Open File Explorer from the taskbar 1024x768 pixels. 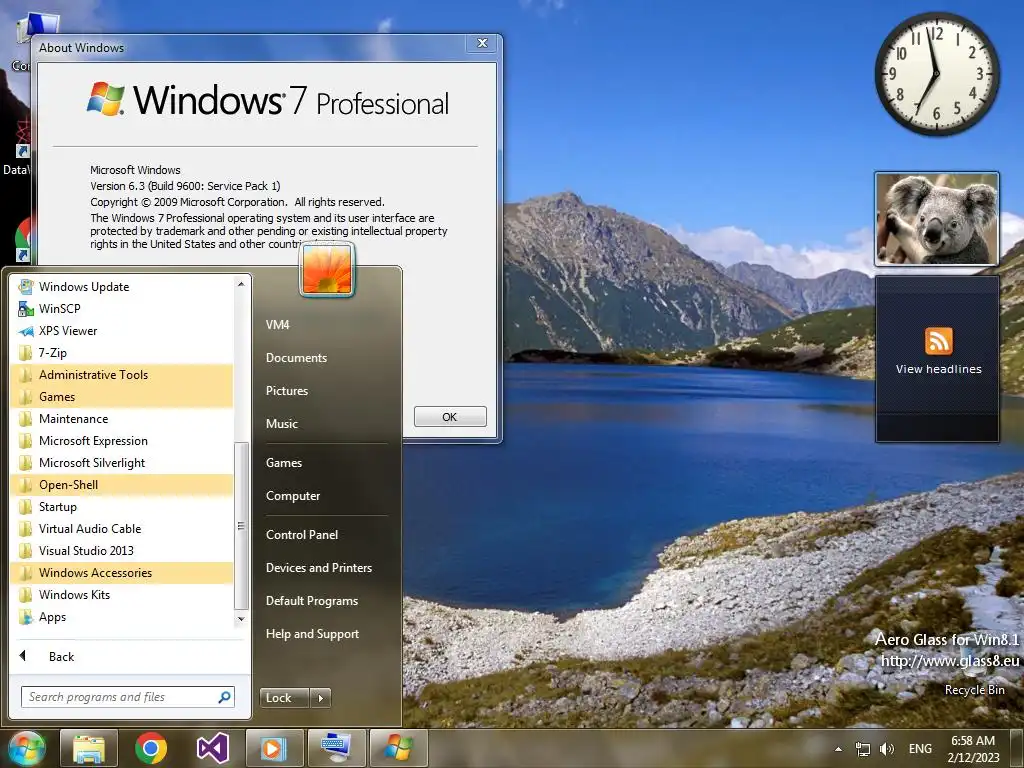(89, 748)
